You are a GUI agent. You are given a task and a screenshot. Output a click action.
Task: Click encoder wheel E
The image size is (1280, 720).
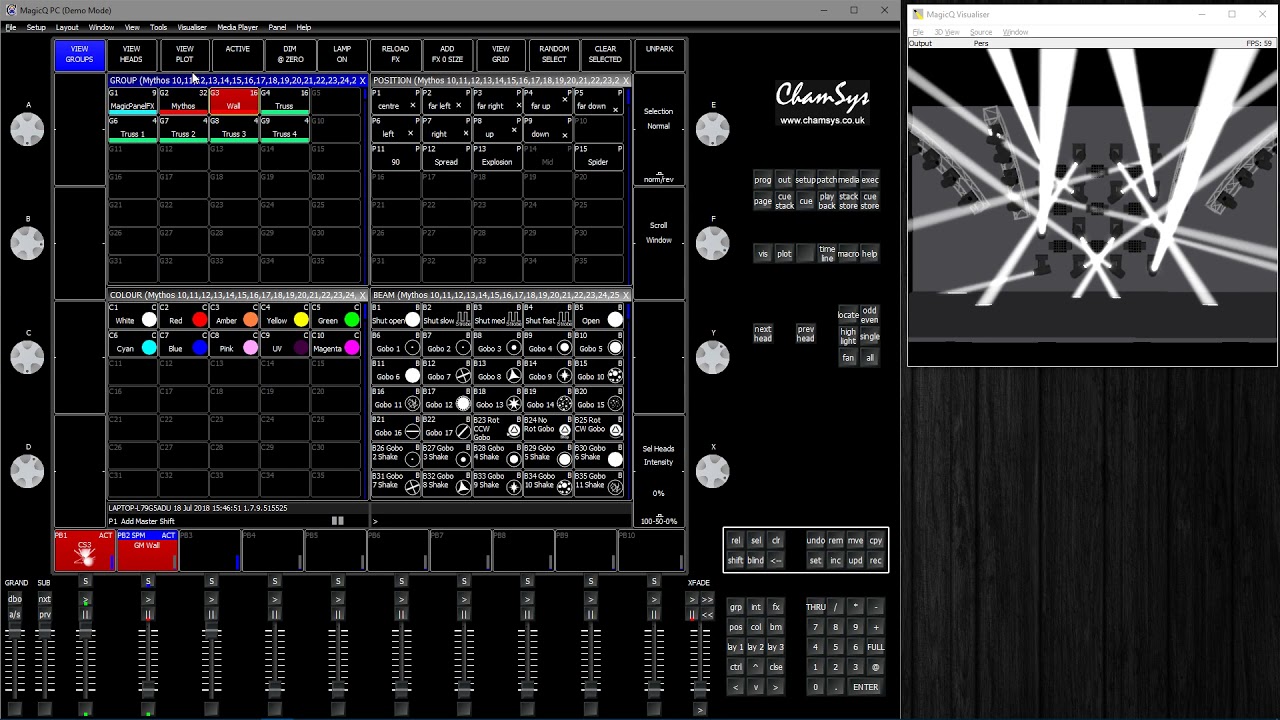tap(713, 129)
